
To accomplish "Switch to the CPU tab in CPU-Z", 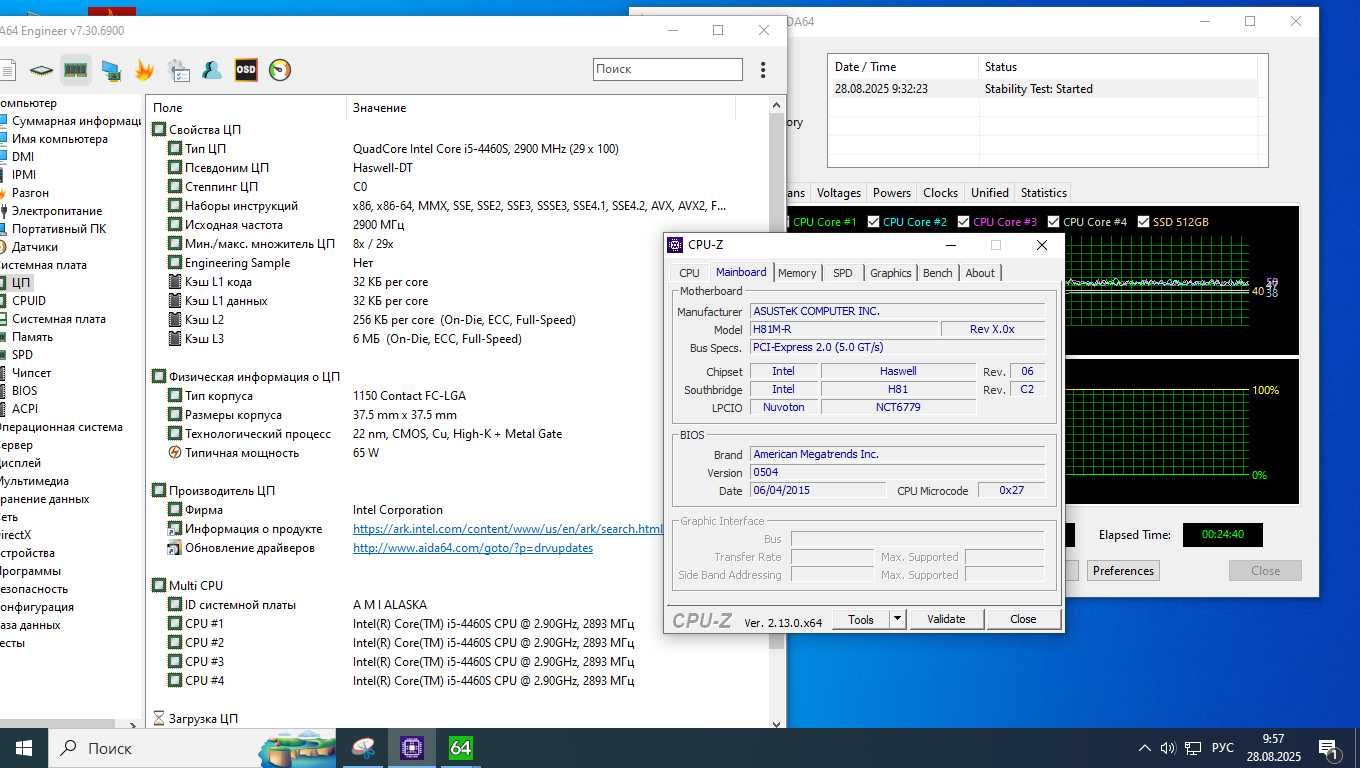I will coord(689,273).
